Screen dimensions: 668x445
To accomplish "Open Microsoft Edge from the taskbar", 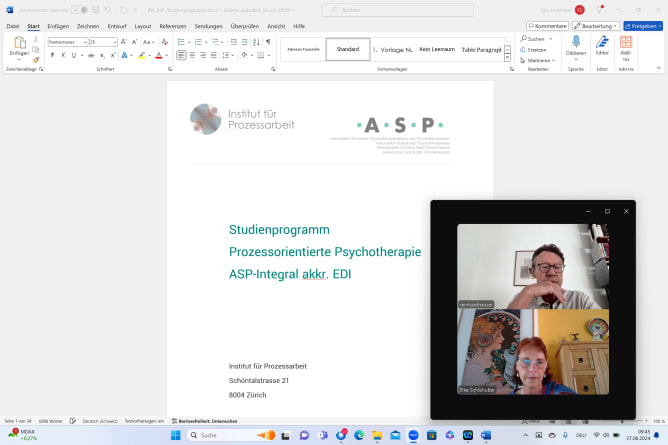I will (x=359, y=435).
